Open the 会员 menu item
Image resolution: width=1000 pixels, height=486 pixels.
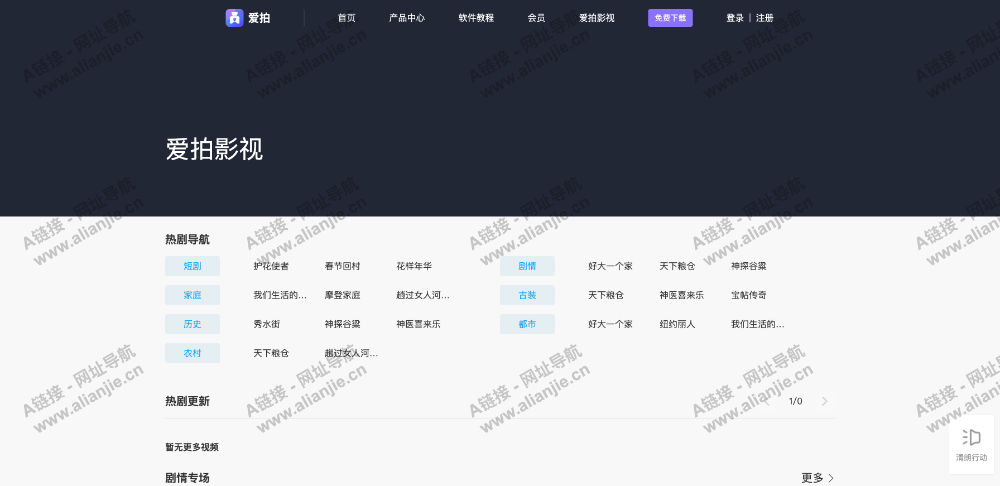(x=536, y=18)
